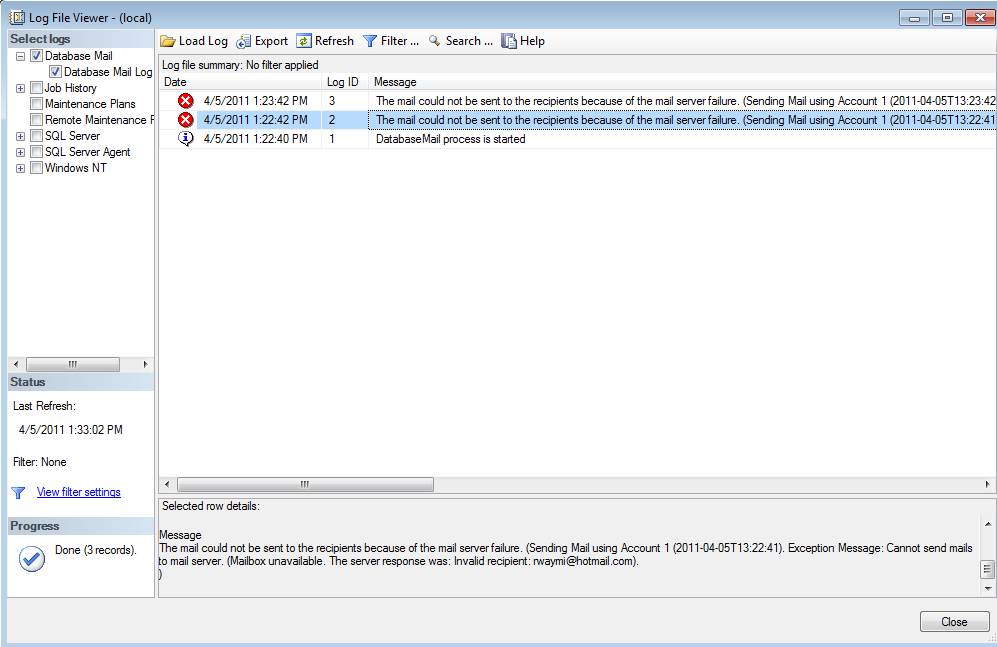Viewport: 997px width, 647px height.
Task: Click the Load Log folder icon
Action: [x=168, y=41]
